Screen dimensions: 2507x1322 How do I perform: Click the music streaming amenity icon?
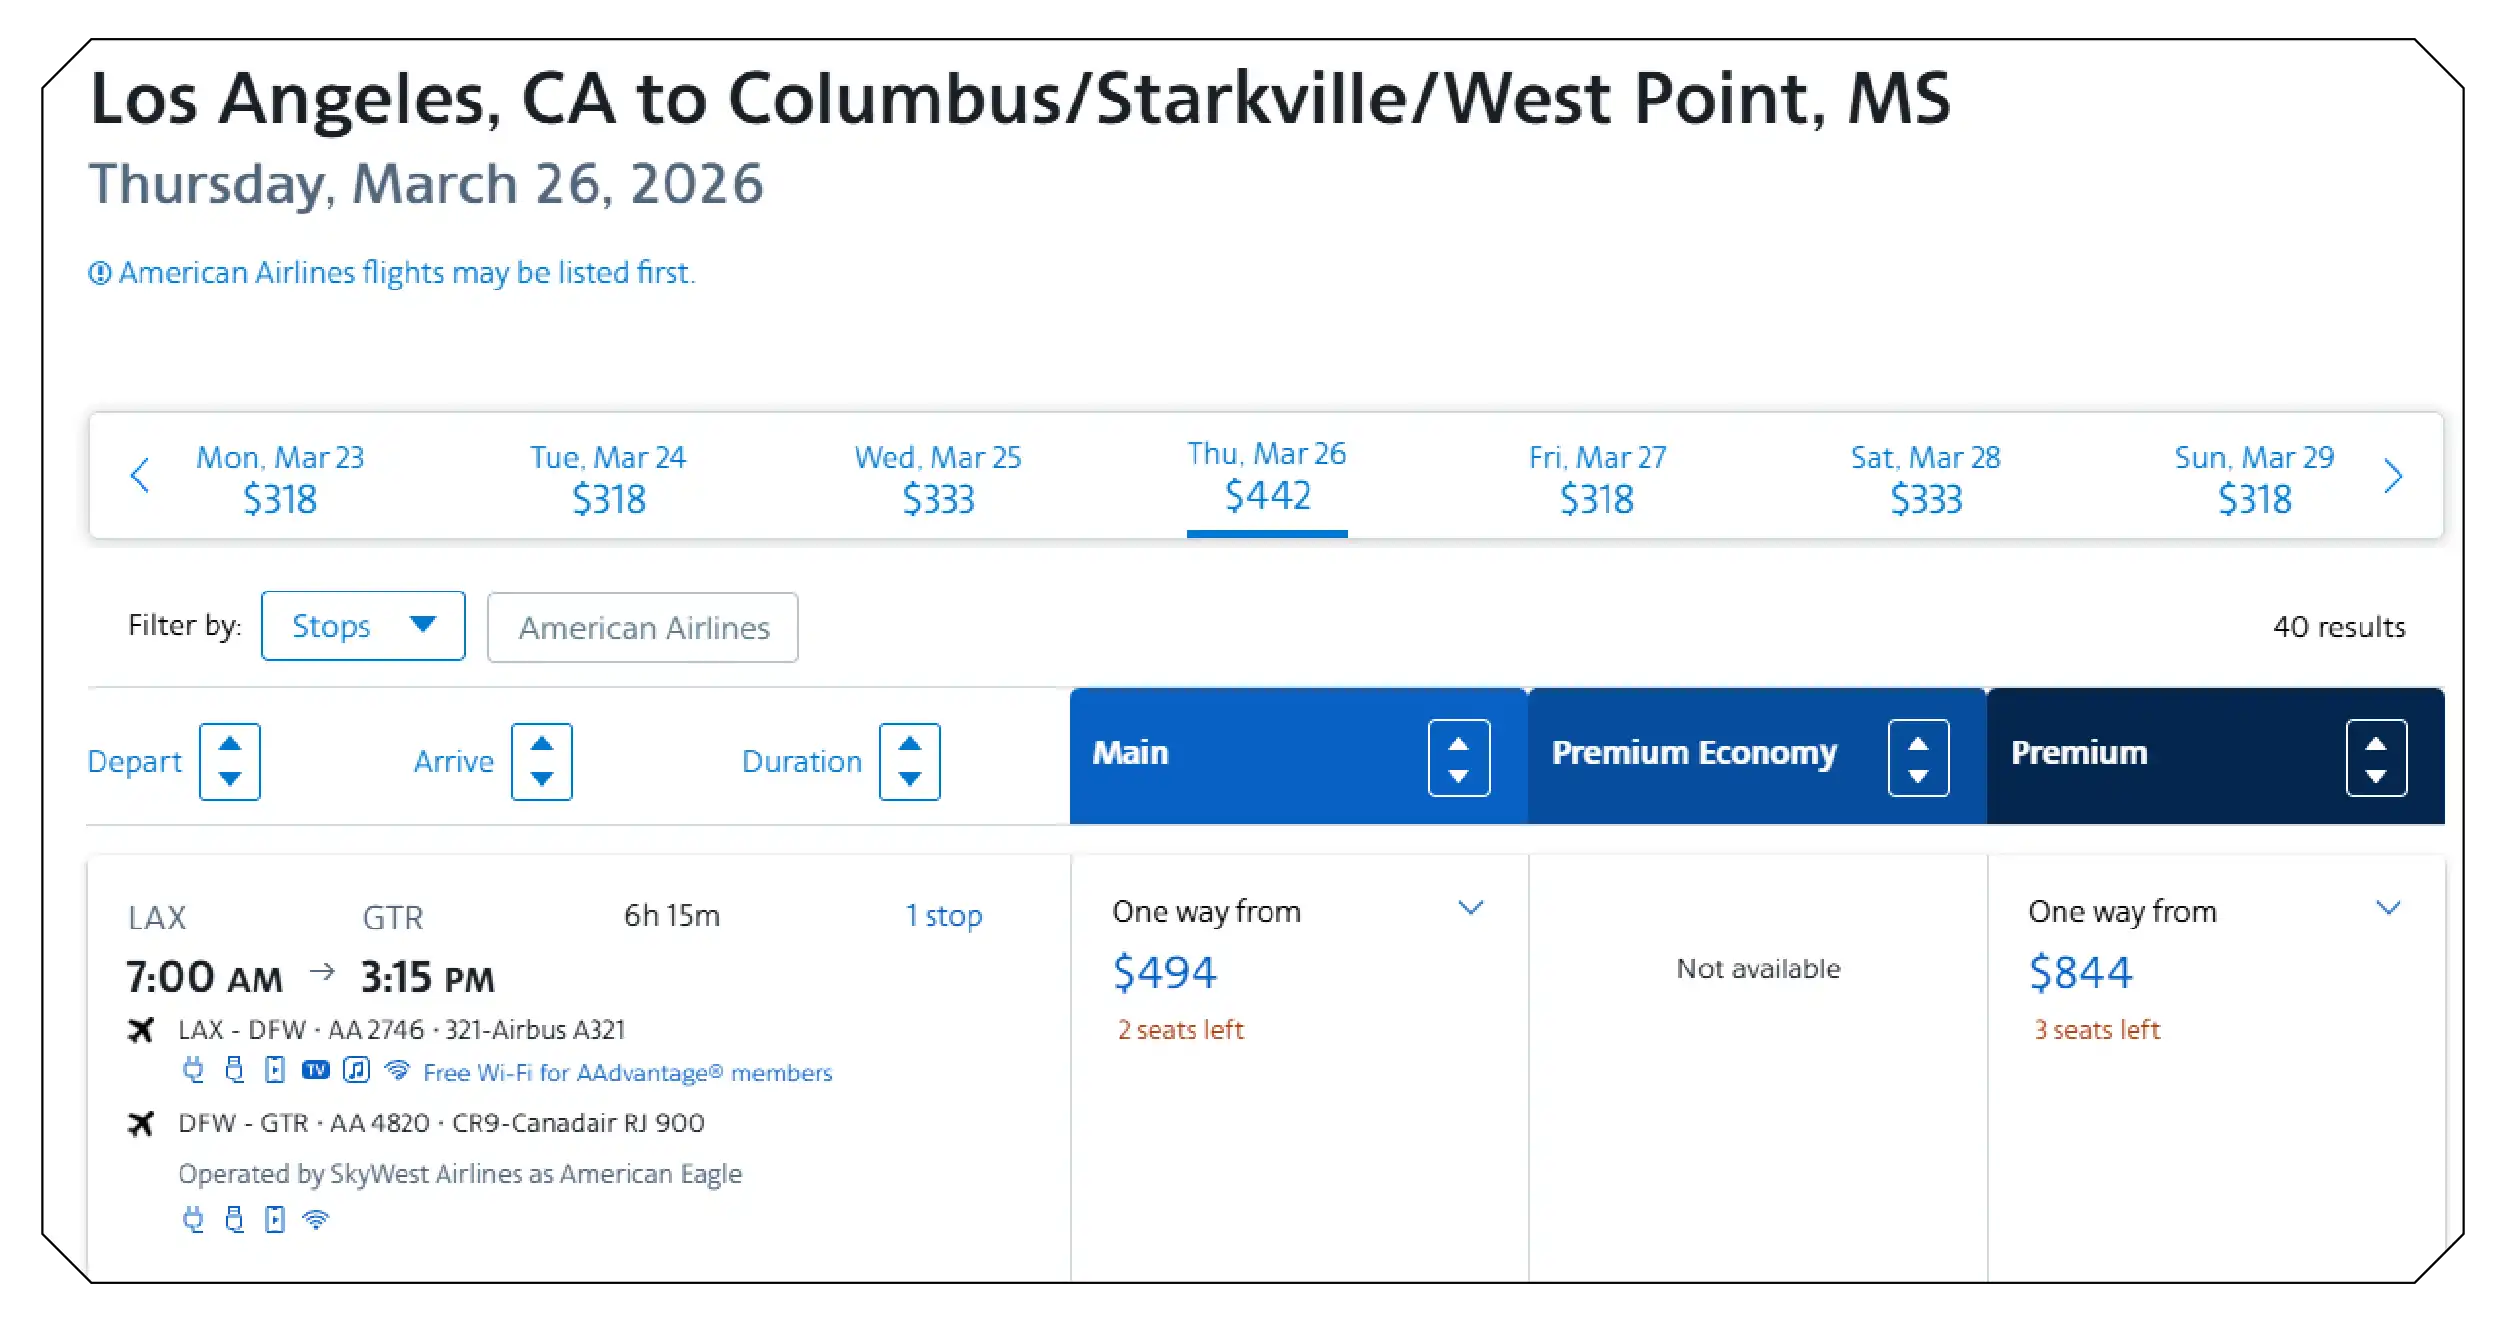point(357,1071)
